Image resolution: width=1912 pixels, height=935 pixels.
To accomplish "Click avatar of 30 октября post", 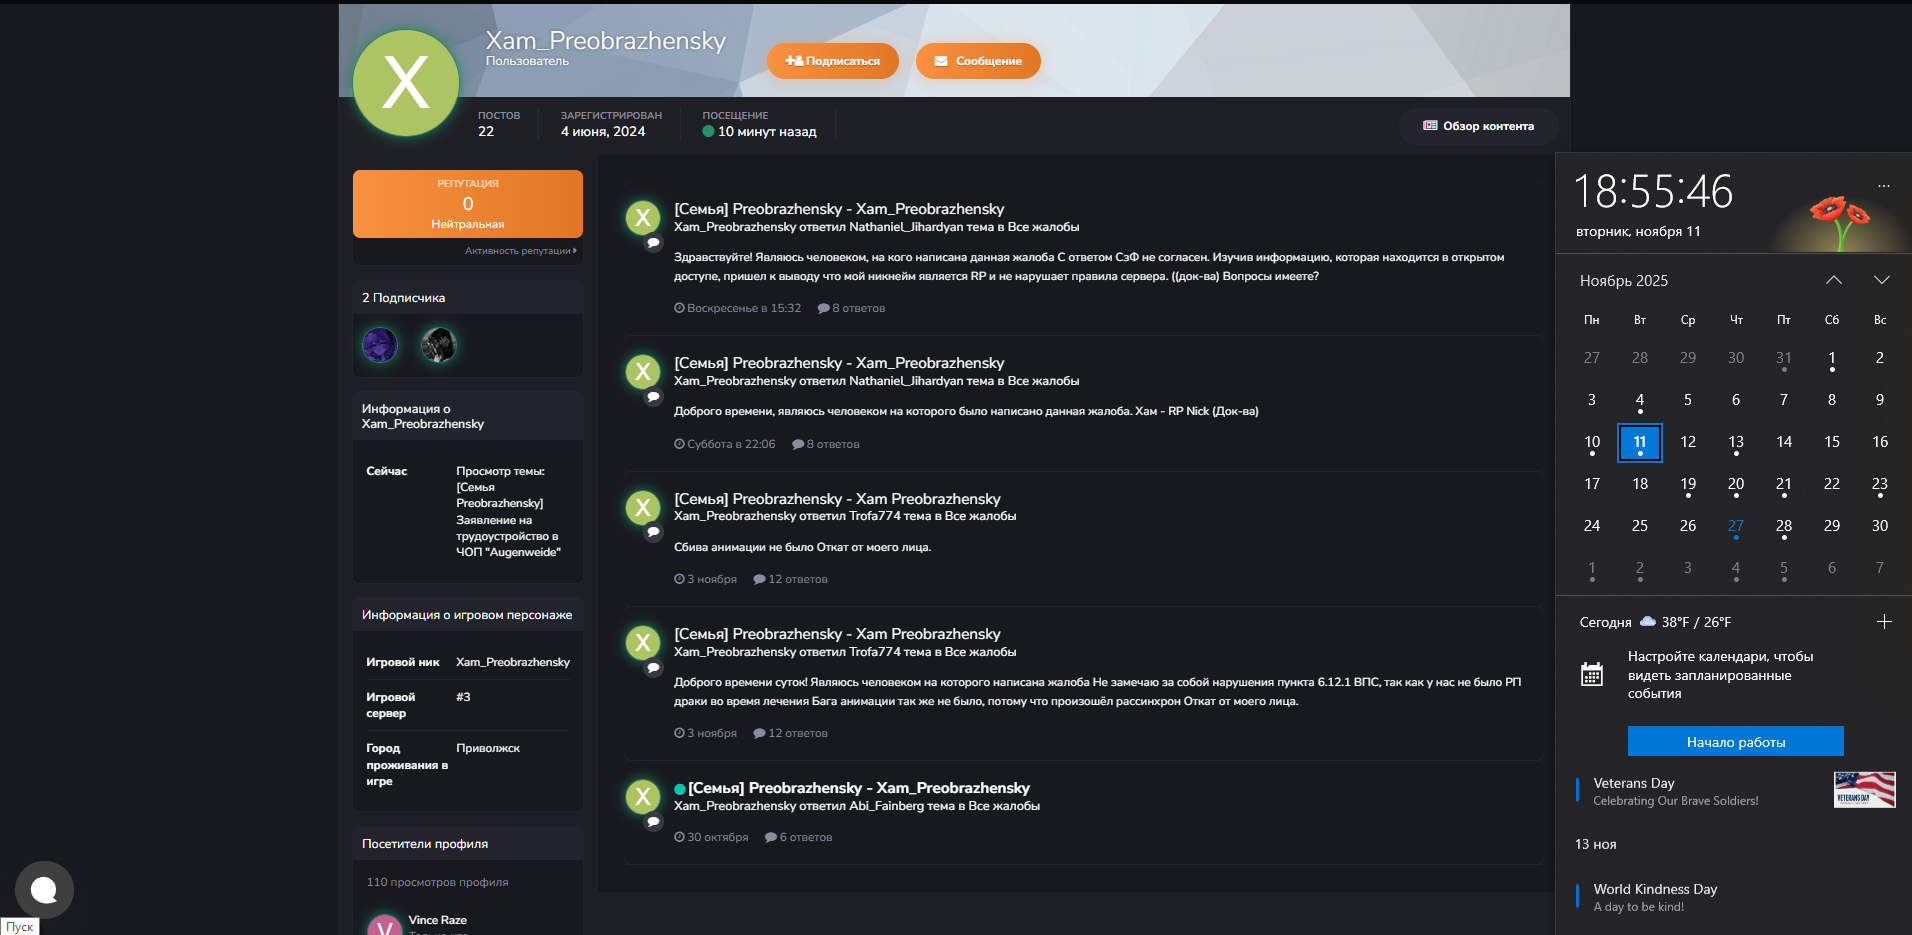I will pos(643,796).
